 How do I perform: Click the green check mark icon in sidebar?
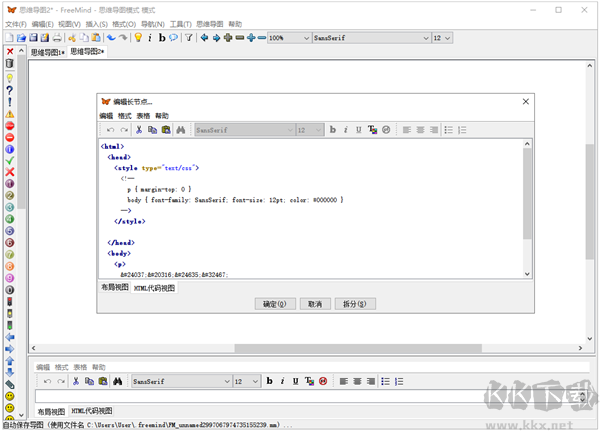tap(9, 159)
